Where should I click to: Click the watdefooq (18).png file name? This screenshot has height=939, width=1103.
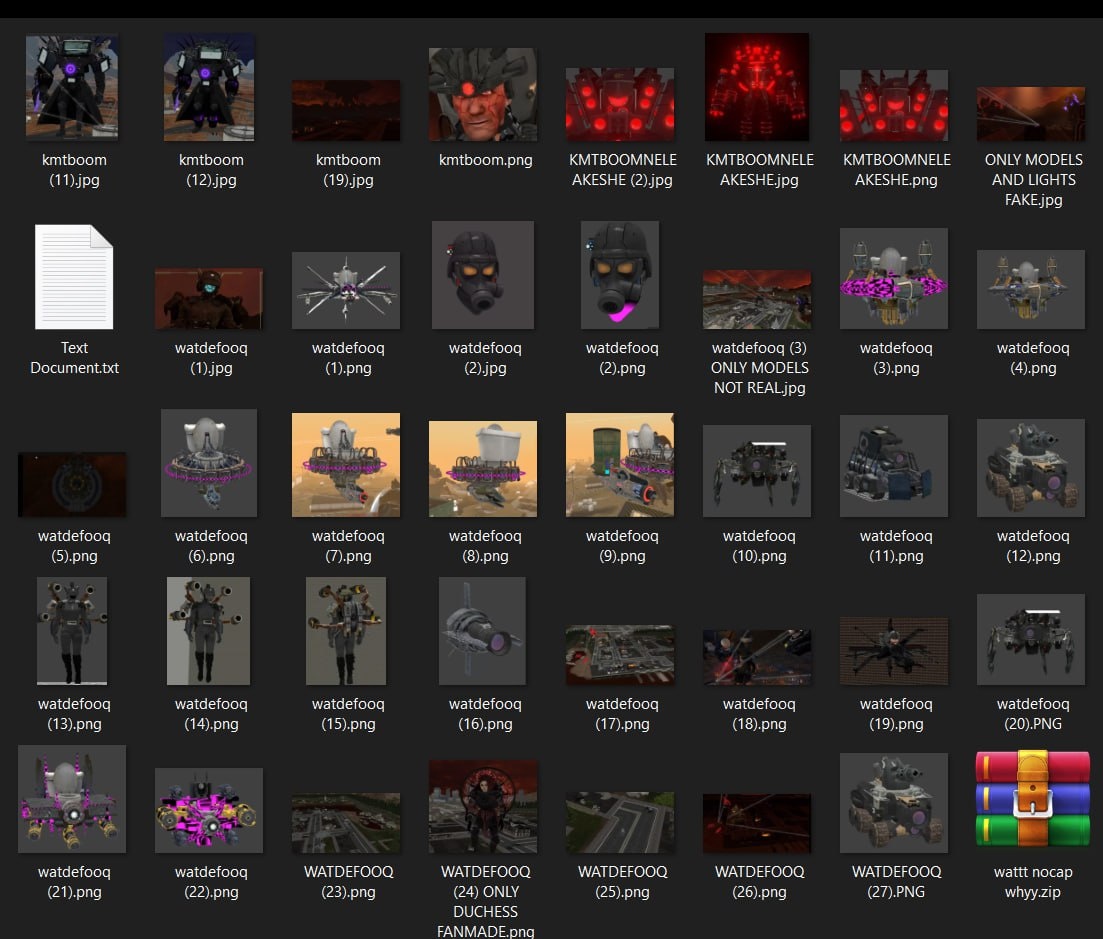(759, 714)
